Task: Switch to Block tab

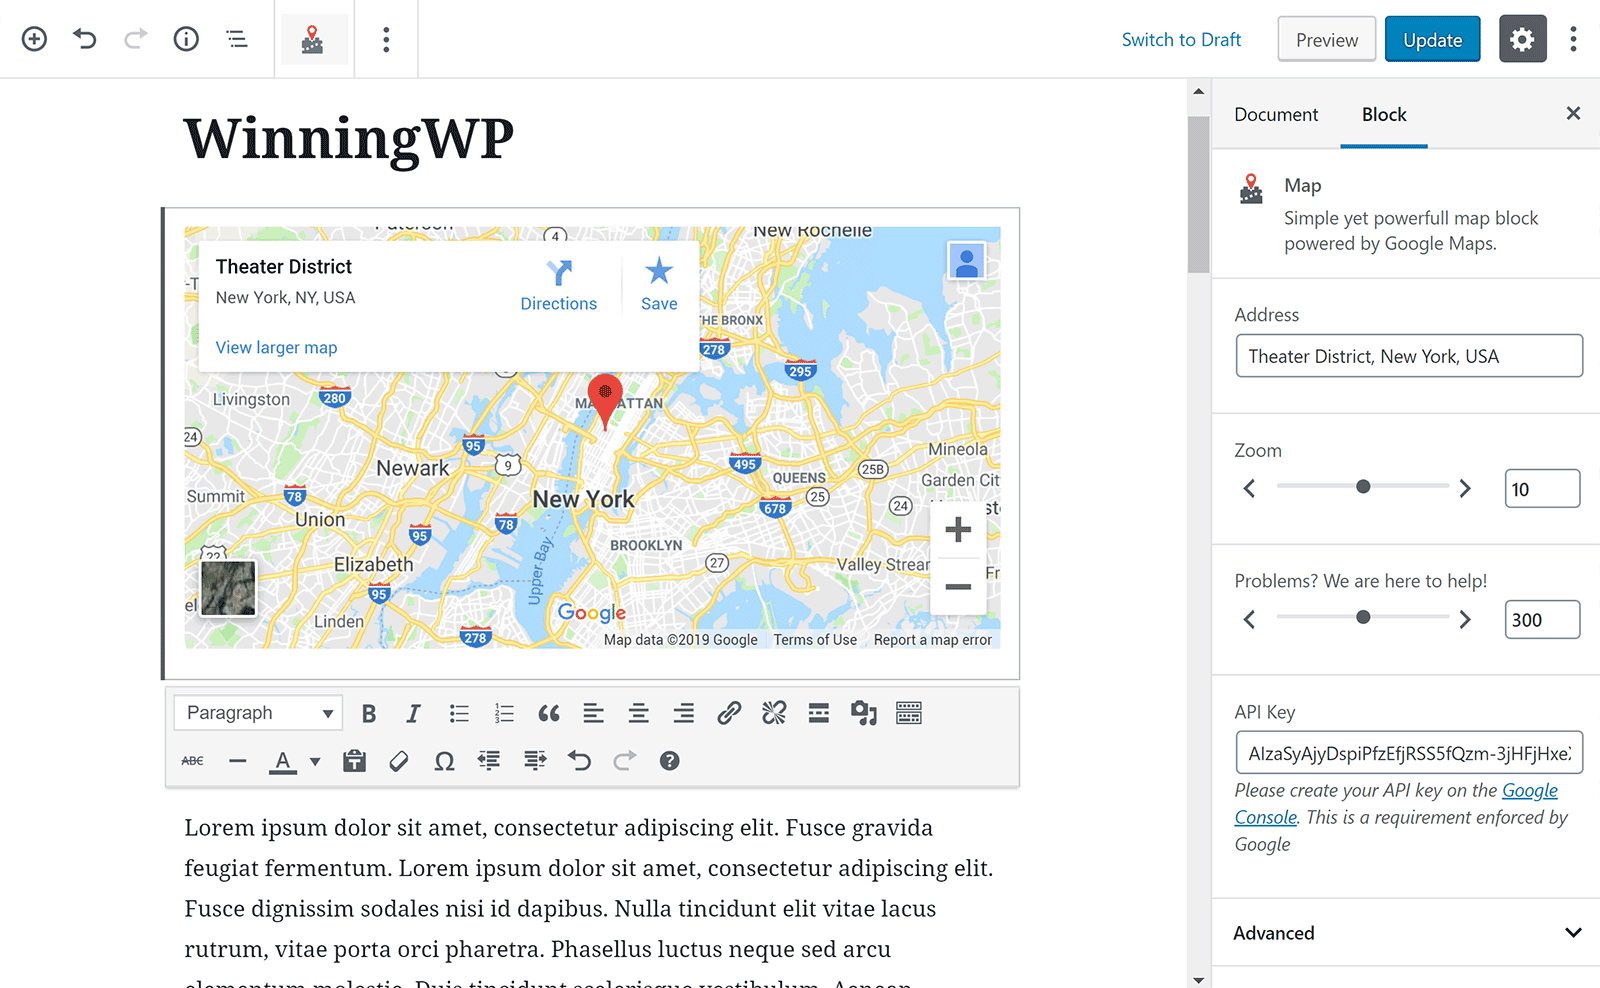Action: 1384,114
